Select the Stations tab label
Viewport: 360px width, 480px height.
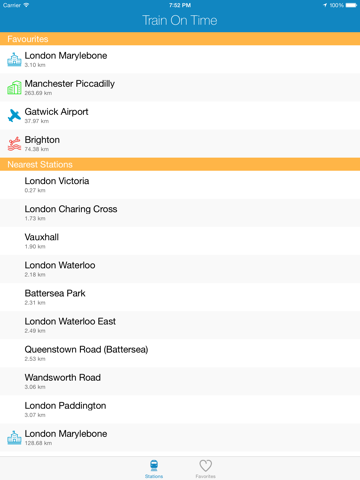pos(154,476)
